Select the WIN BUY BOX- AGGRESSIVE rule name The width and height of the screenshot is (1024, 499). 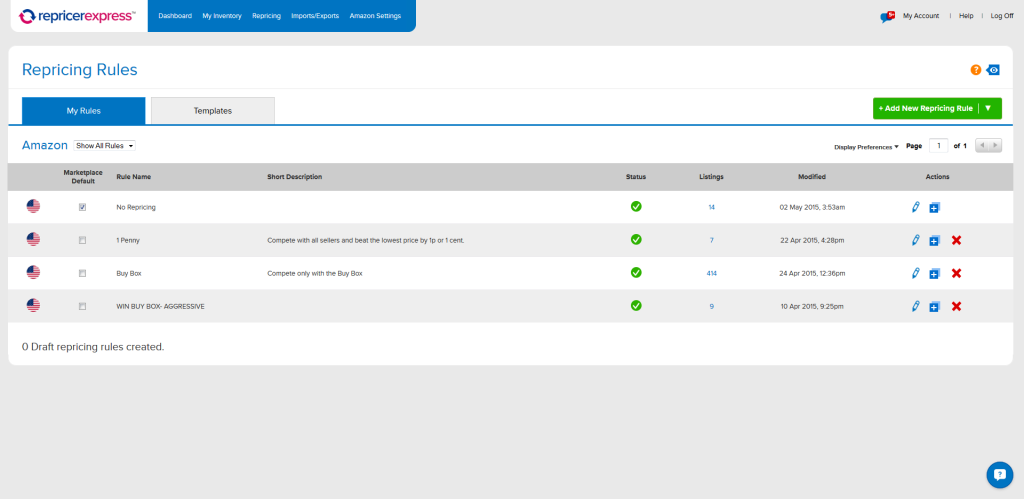tap(160, 306)
